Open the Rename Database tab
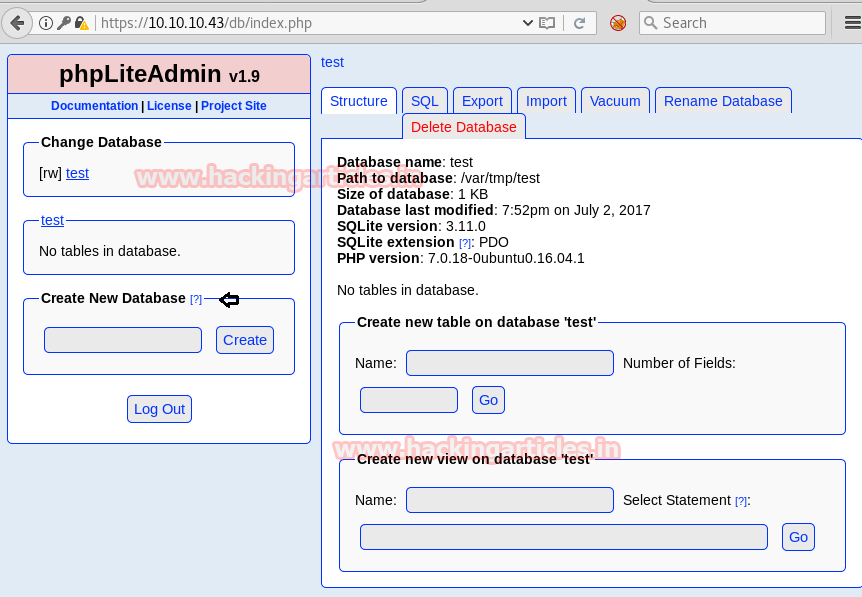Screen dimensions: 862x597 (723, 101)
